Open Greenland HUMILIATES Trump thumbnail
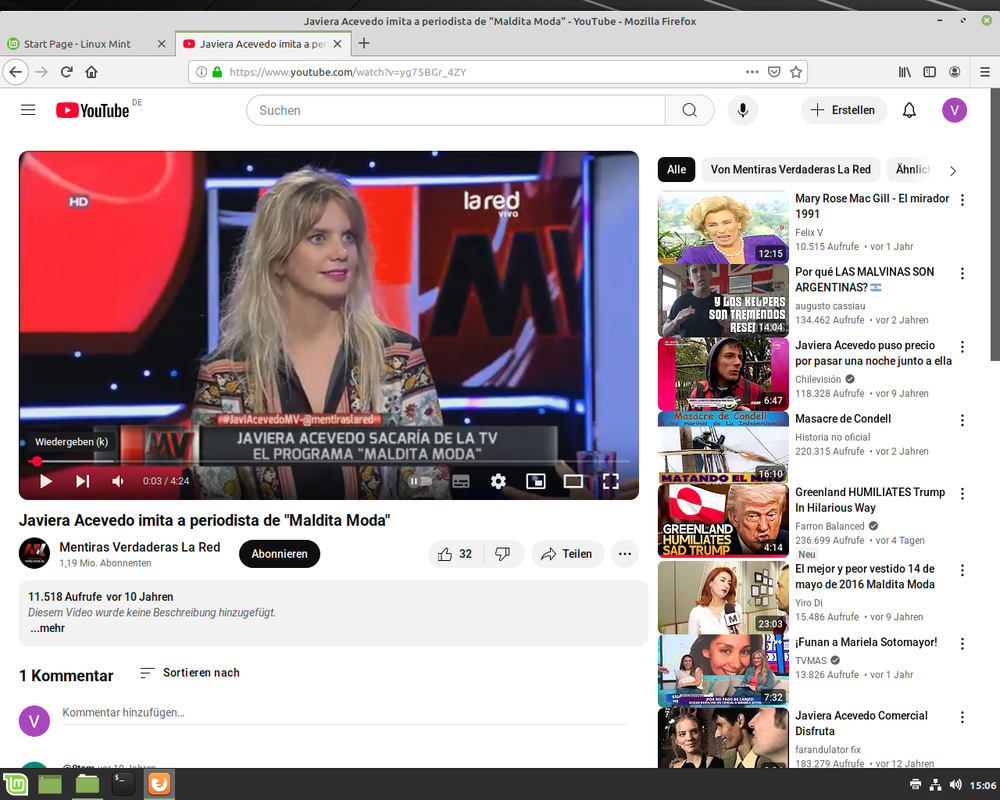 pyautogui.click(x=723, y=521)
